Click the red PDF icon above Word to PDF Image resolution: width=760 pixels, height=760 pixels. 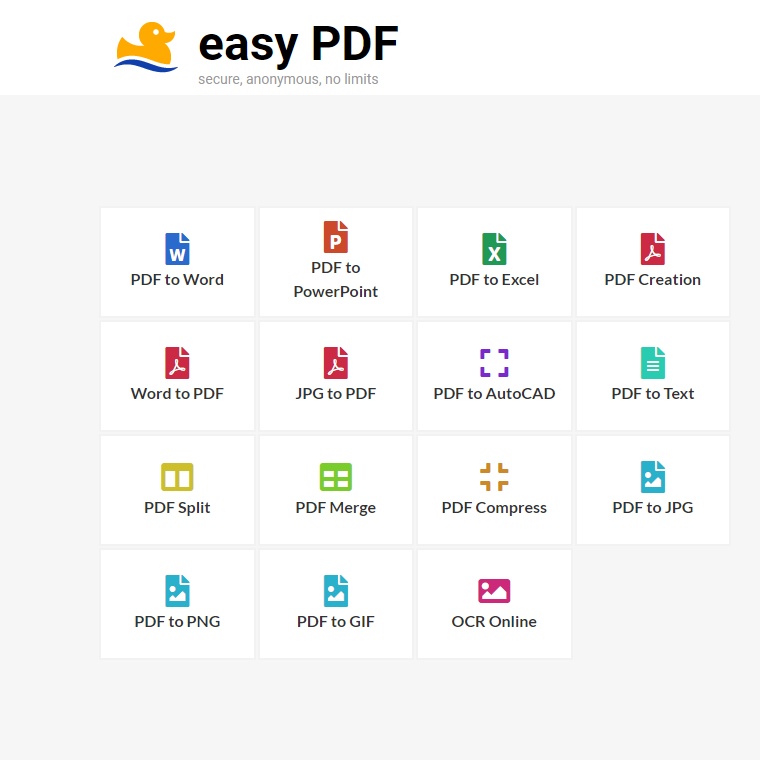pos(177,363)
